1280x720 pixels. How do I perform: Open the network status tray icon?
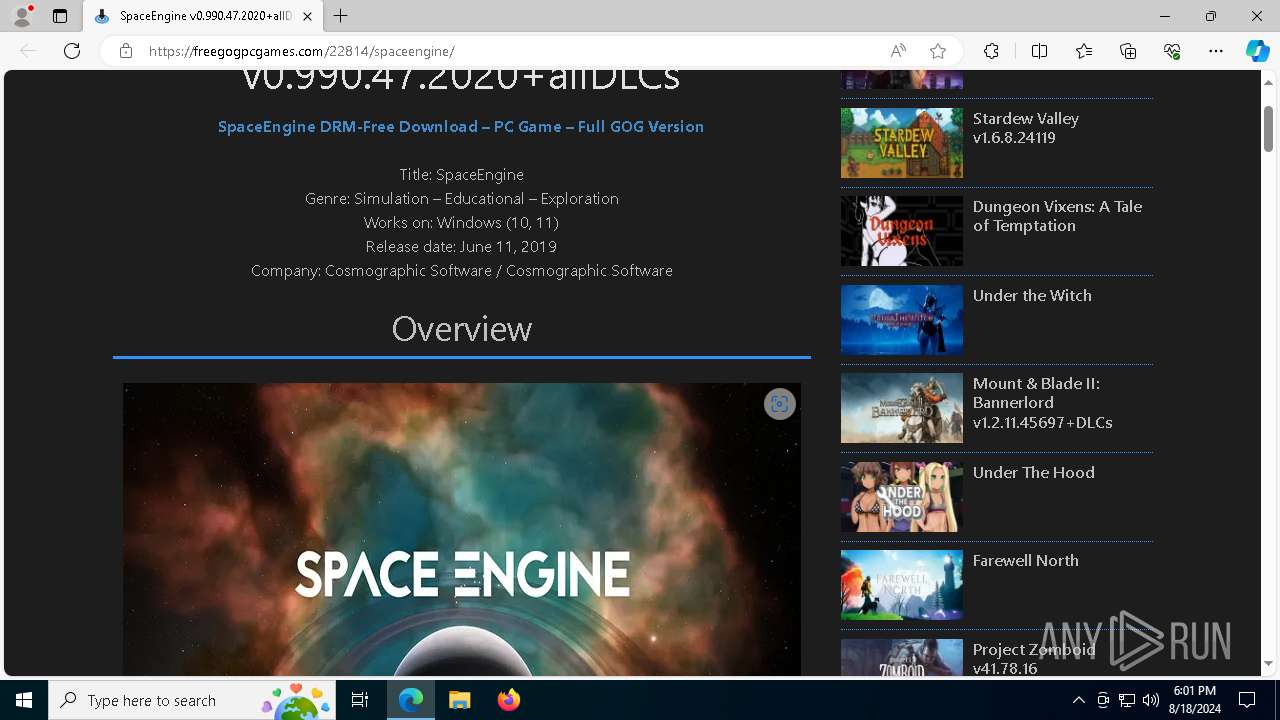[x=1127, y=700]
